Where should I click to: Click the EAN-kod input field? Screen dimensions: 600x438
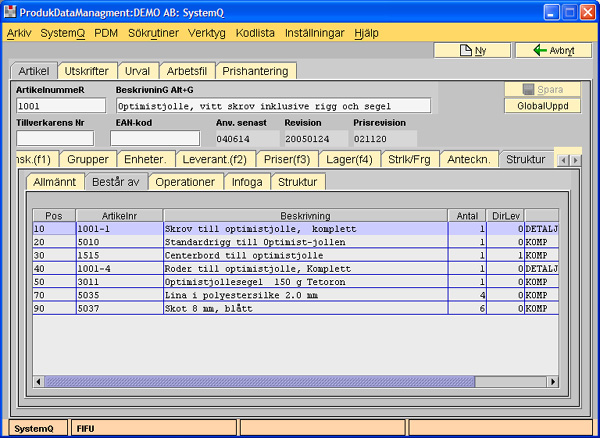155,138
